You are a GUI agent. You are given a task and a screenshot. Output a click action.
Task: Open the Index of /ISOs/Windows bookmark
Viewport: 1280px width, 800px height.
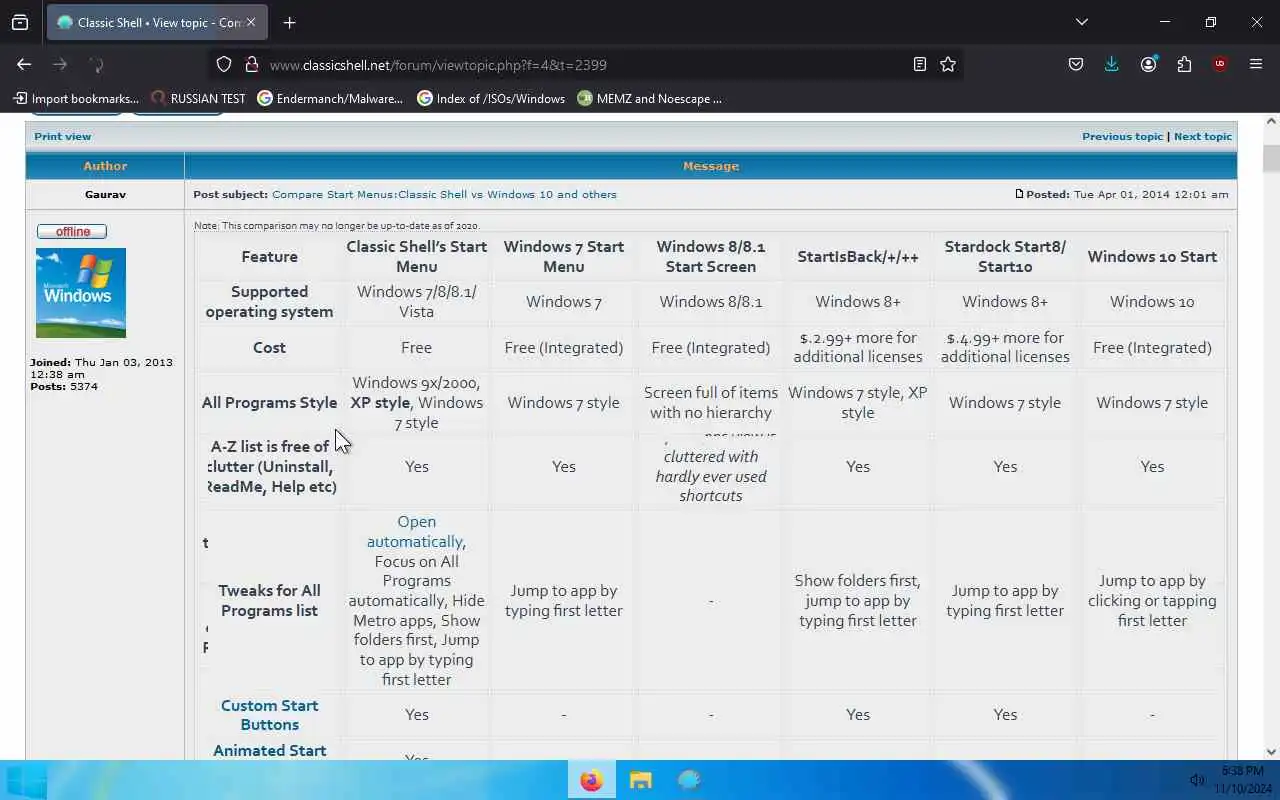coord(491,98)
